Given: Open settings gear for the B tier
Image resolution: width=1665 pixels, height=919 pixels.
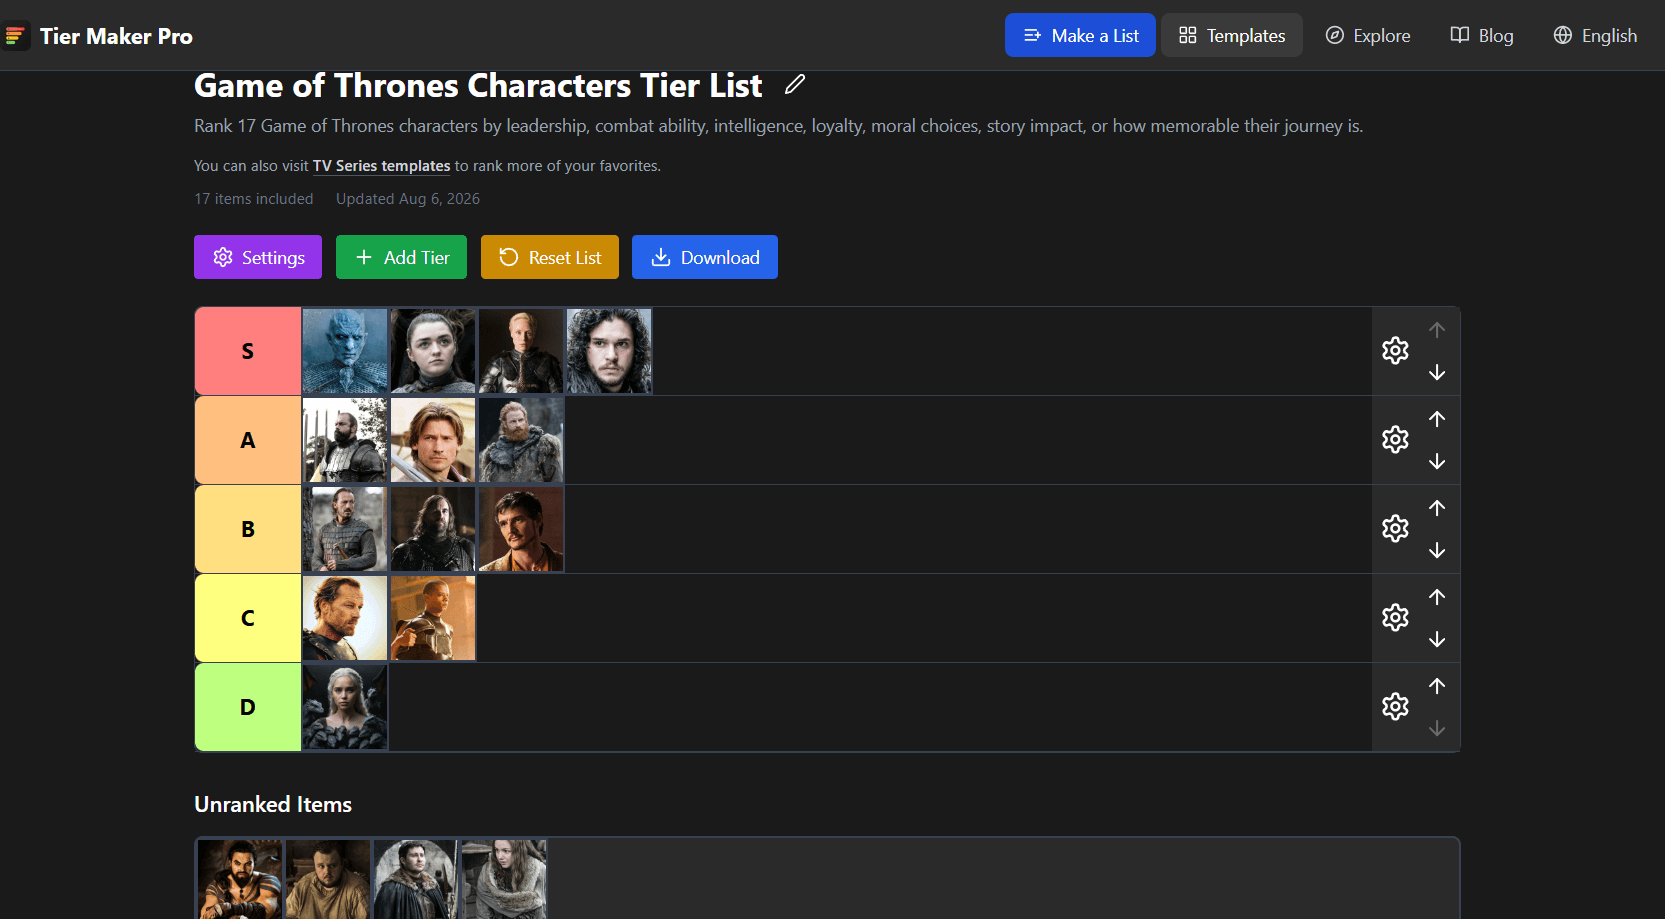Looking at the screenshot, I should click(1395, 529).
